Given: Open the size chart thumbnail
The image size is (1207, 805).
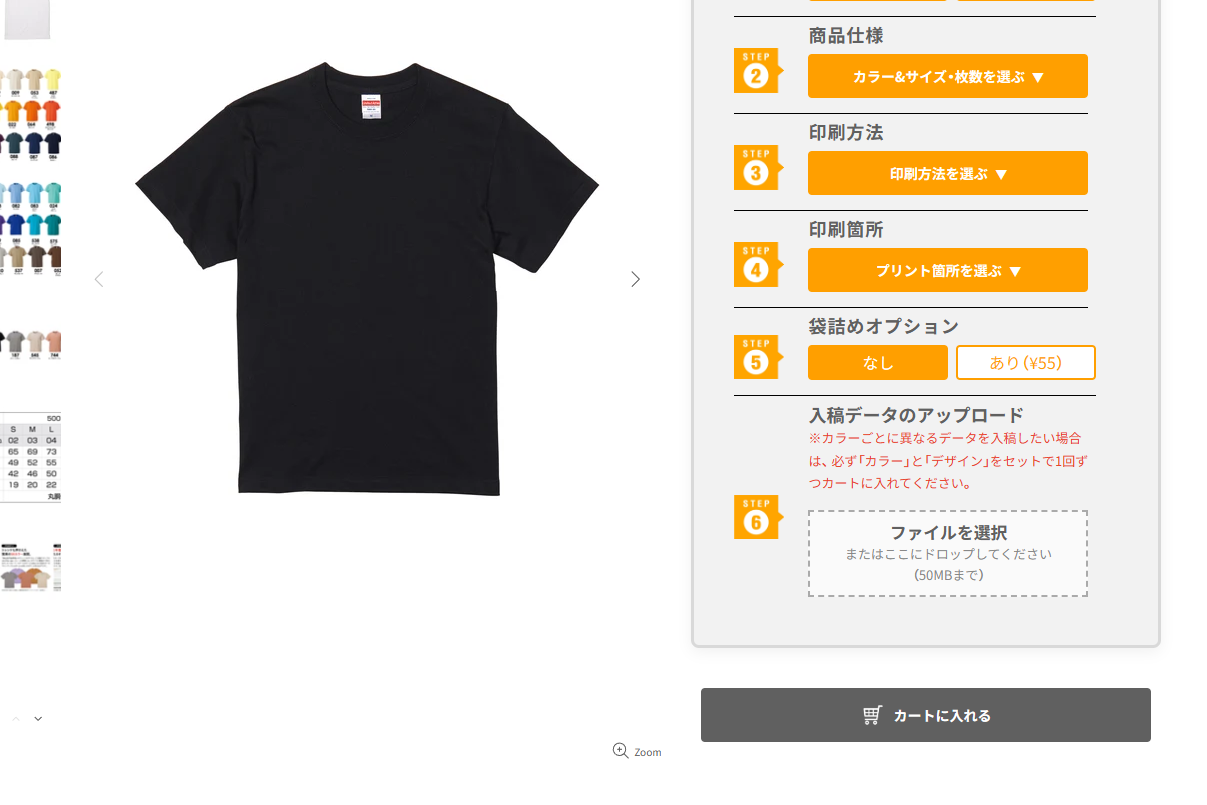Looking at the screenshot, I should pyautogui.click(x=30, y=457).
